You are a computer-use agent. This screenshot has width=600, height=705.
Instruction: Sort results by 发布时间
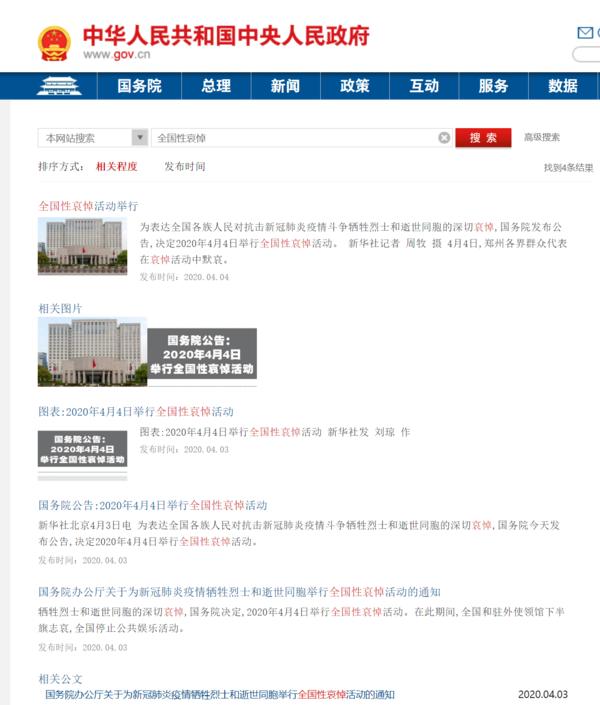[185, 166]
